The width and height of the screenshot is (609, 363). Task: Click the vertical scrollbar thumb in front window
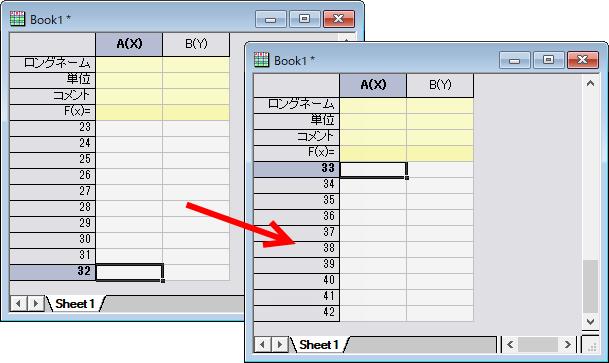pyautogui.click(x=590, y=286)
